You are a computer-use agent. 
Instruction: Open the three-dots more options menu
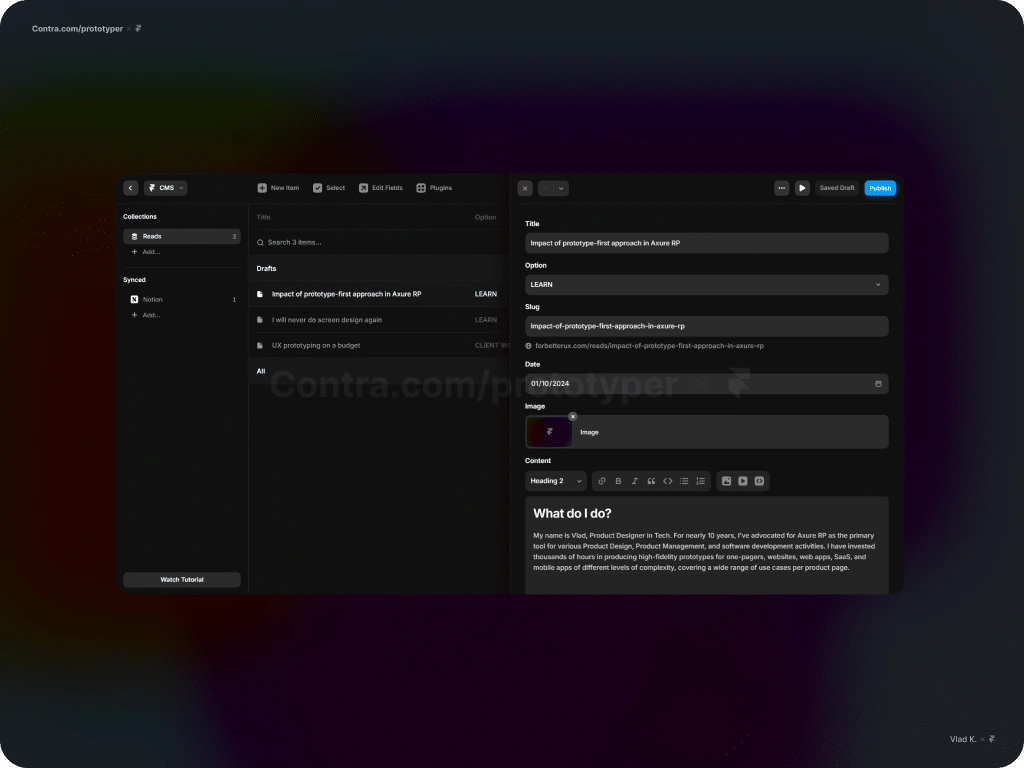pyautogui.click(x=781, y=188)
